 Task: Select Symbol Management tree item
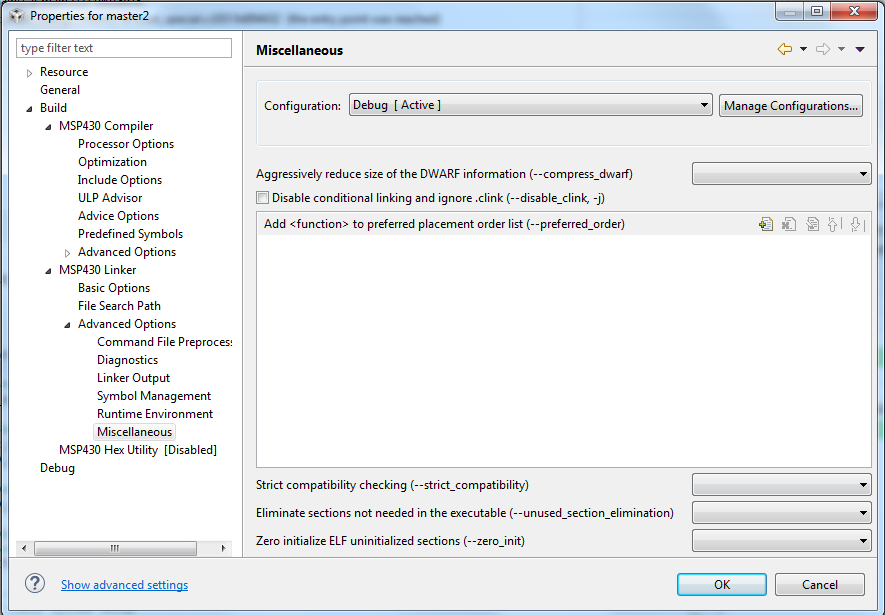tap(154, 396)
